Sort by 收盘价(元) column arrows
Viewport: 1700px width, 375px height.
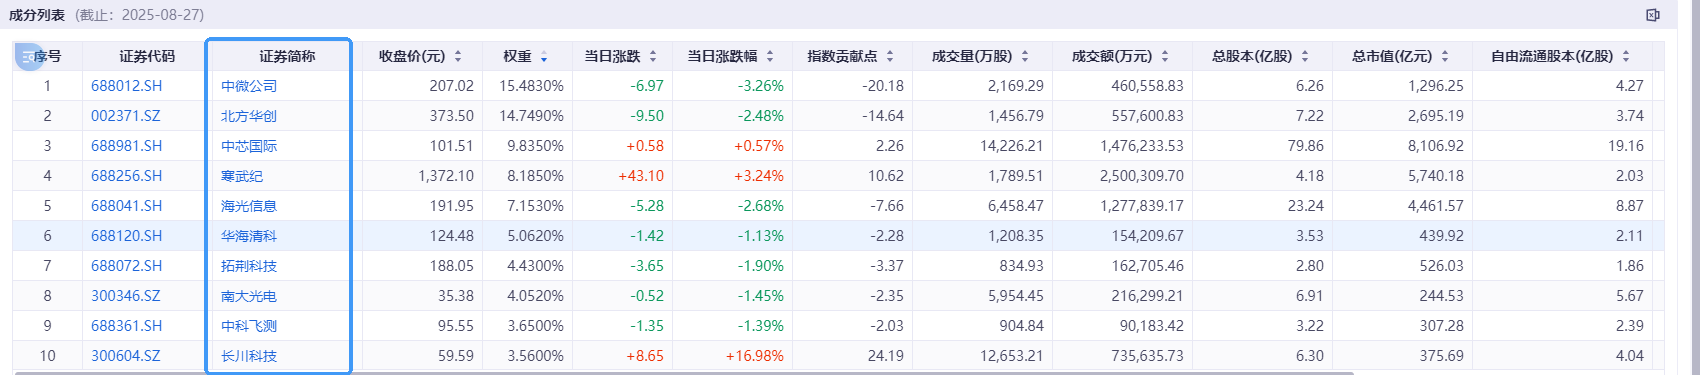coord(458,57)
